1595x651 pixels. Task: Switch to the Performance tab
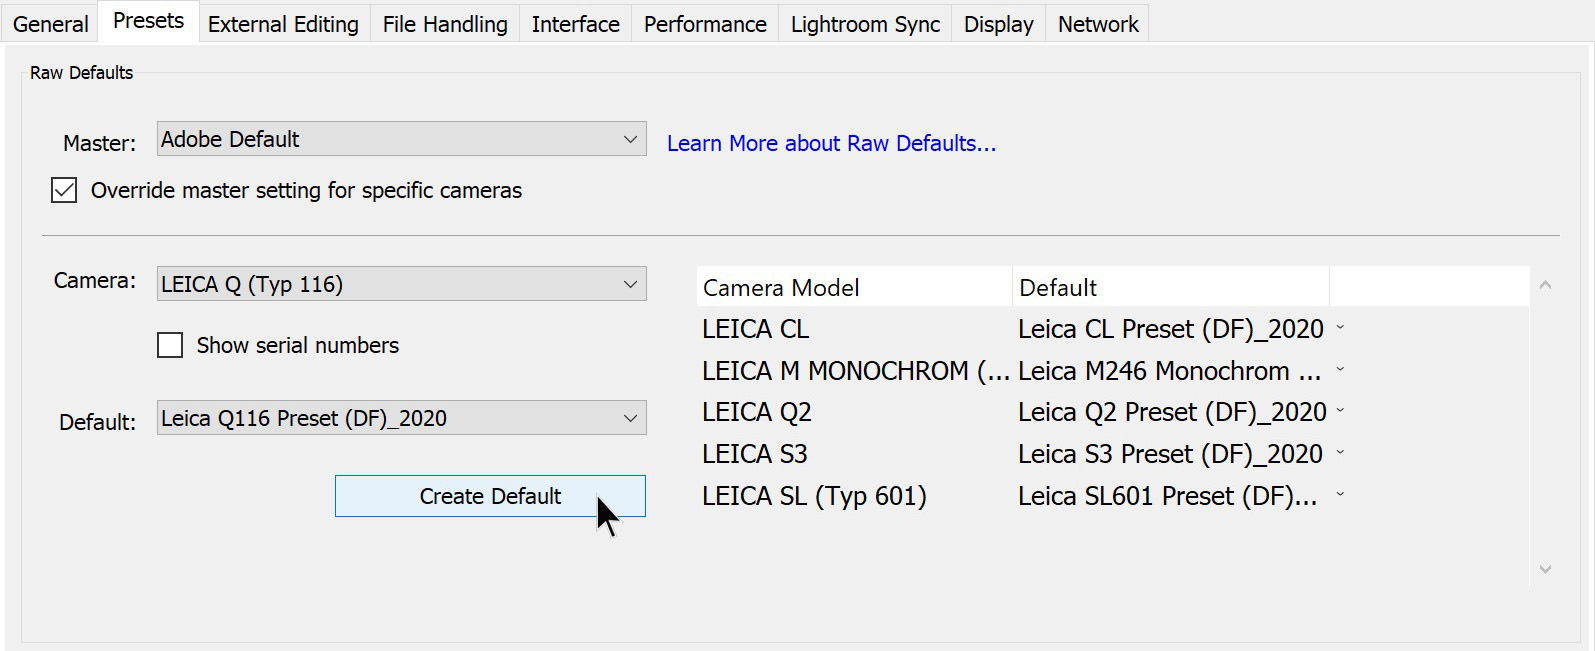click(705, 24)
